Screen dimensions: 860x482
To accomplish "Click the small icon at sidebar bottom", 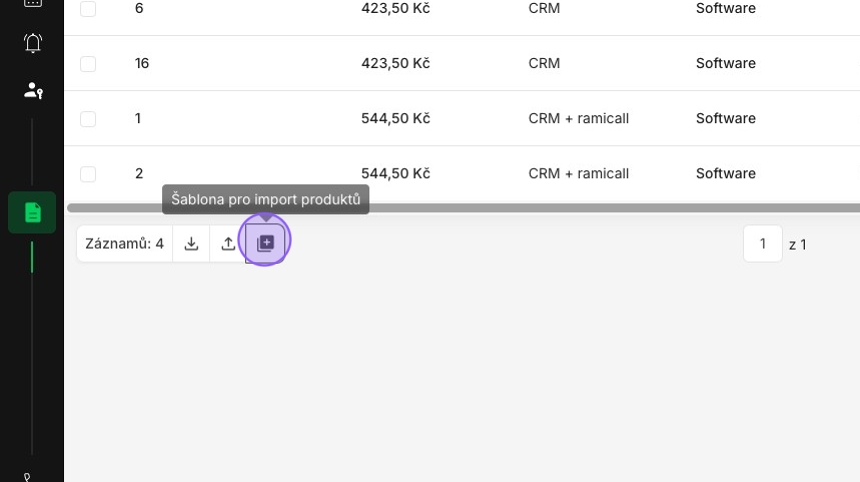I will click(27, 477).
